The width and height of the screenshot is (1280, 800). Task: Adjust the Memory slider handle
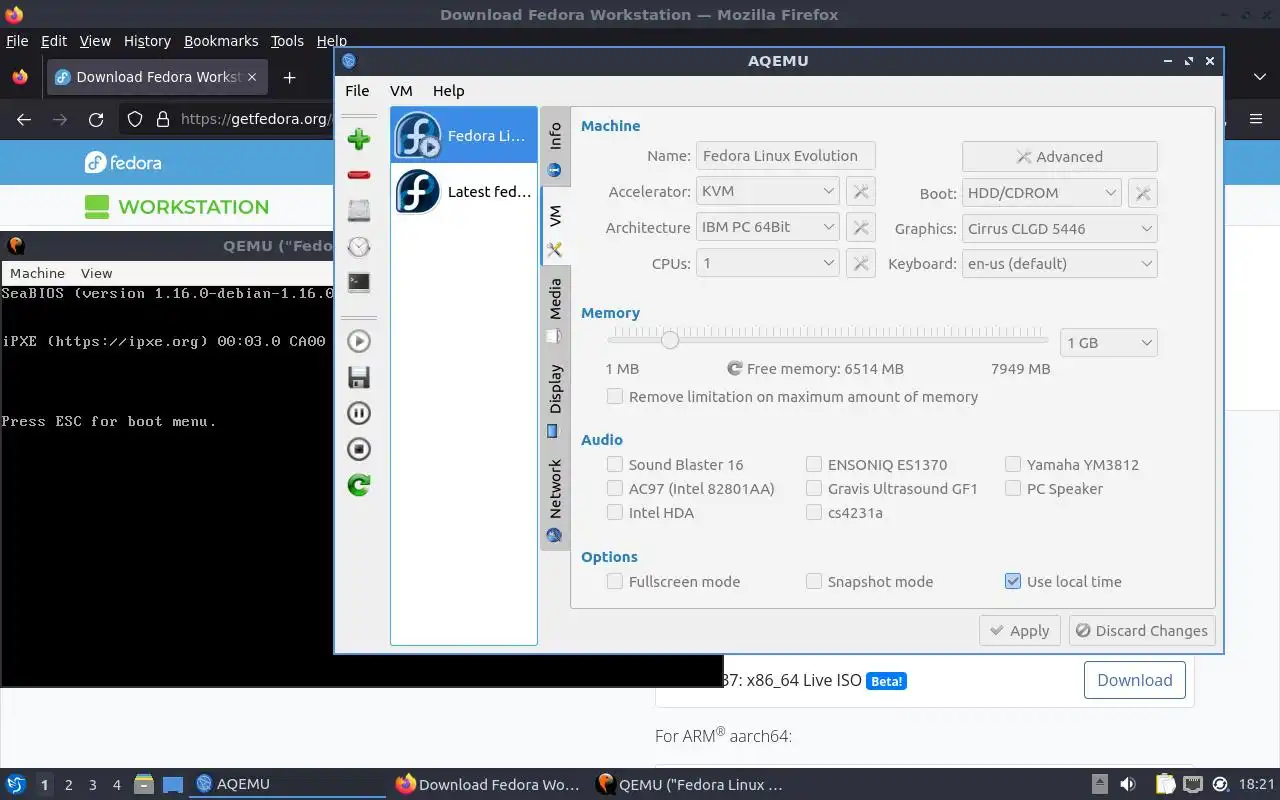[670, 340]
